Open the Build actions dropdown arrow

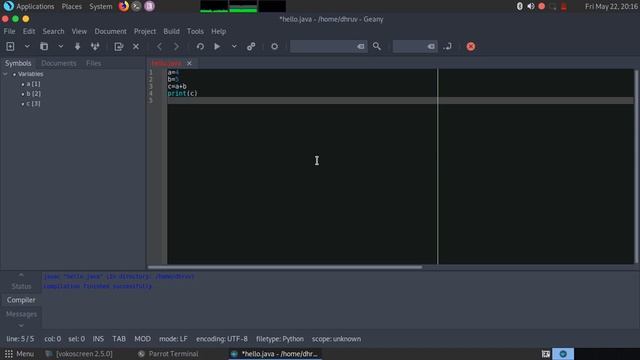234,47
